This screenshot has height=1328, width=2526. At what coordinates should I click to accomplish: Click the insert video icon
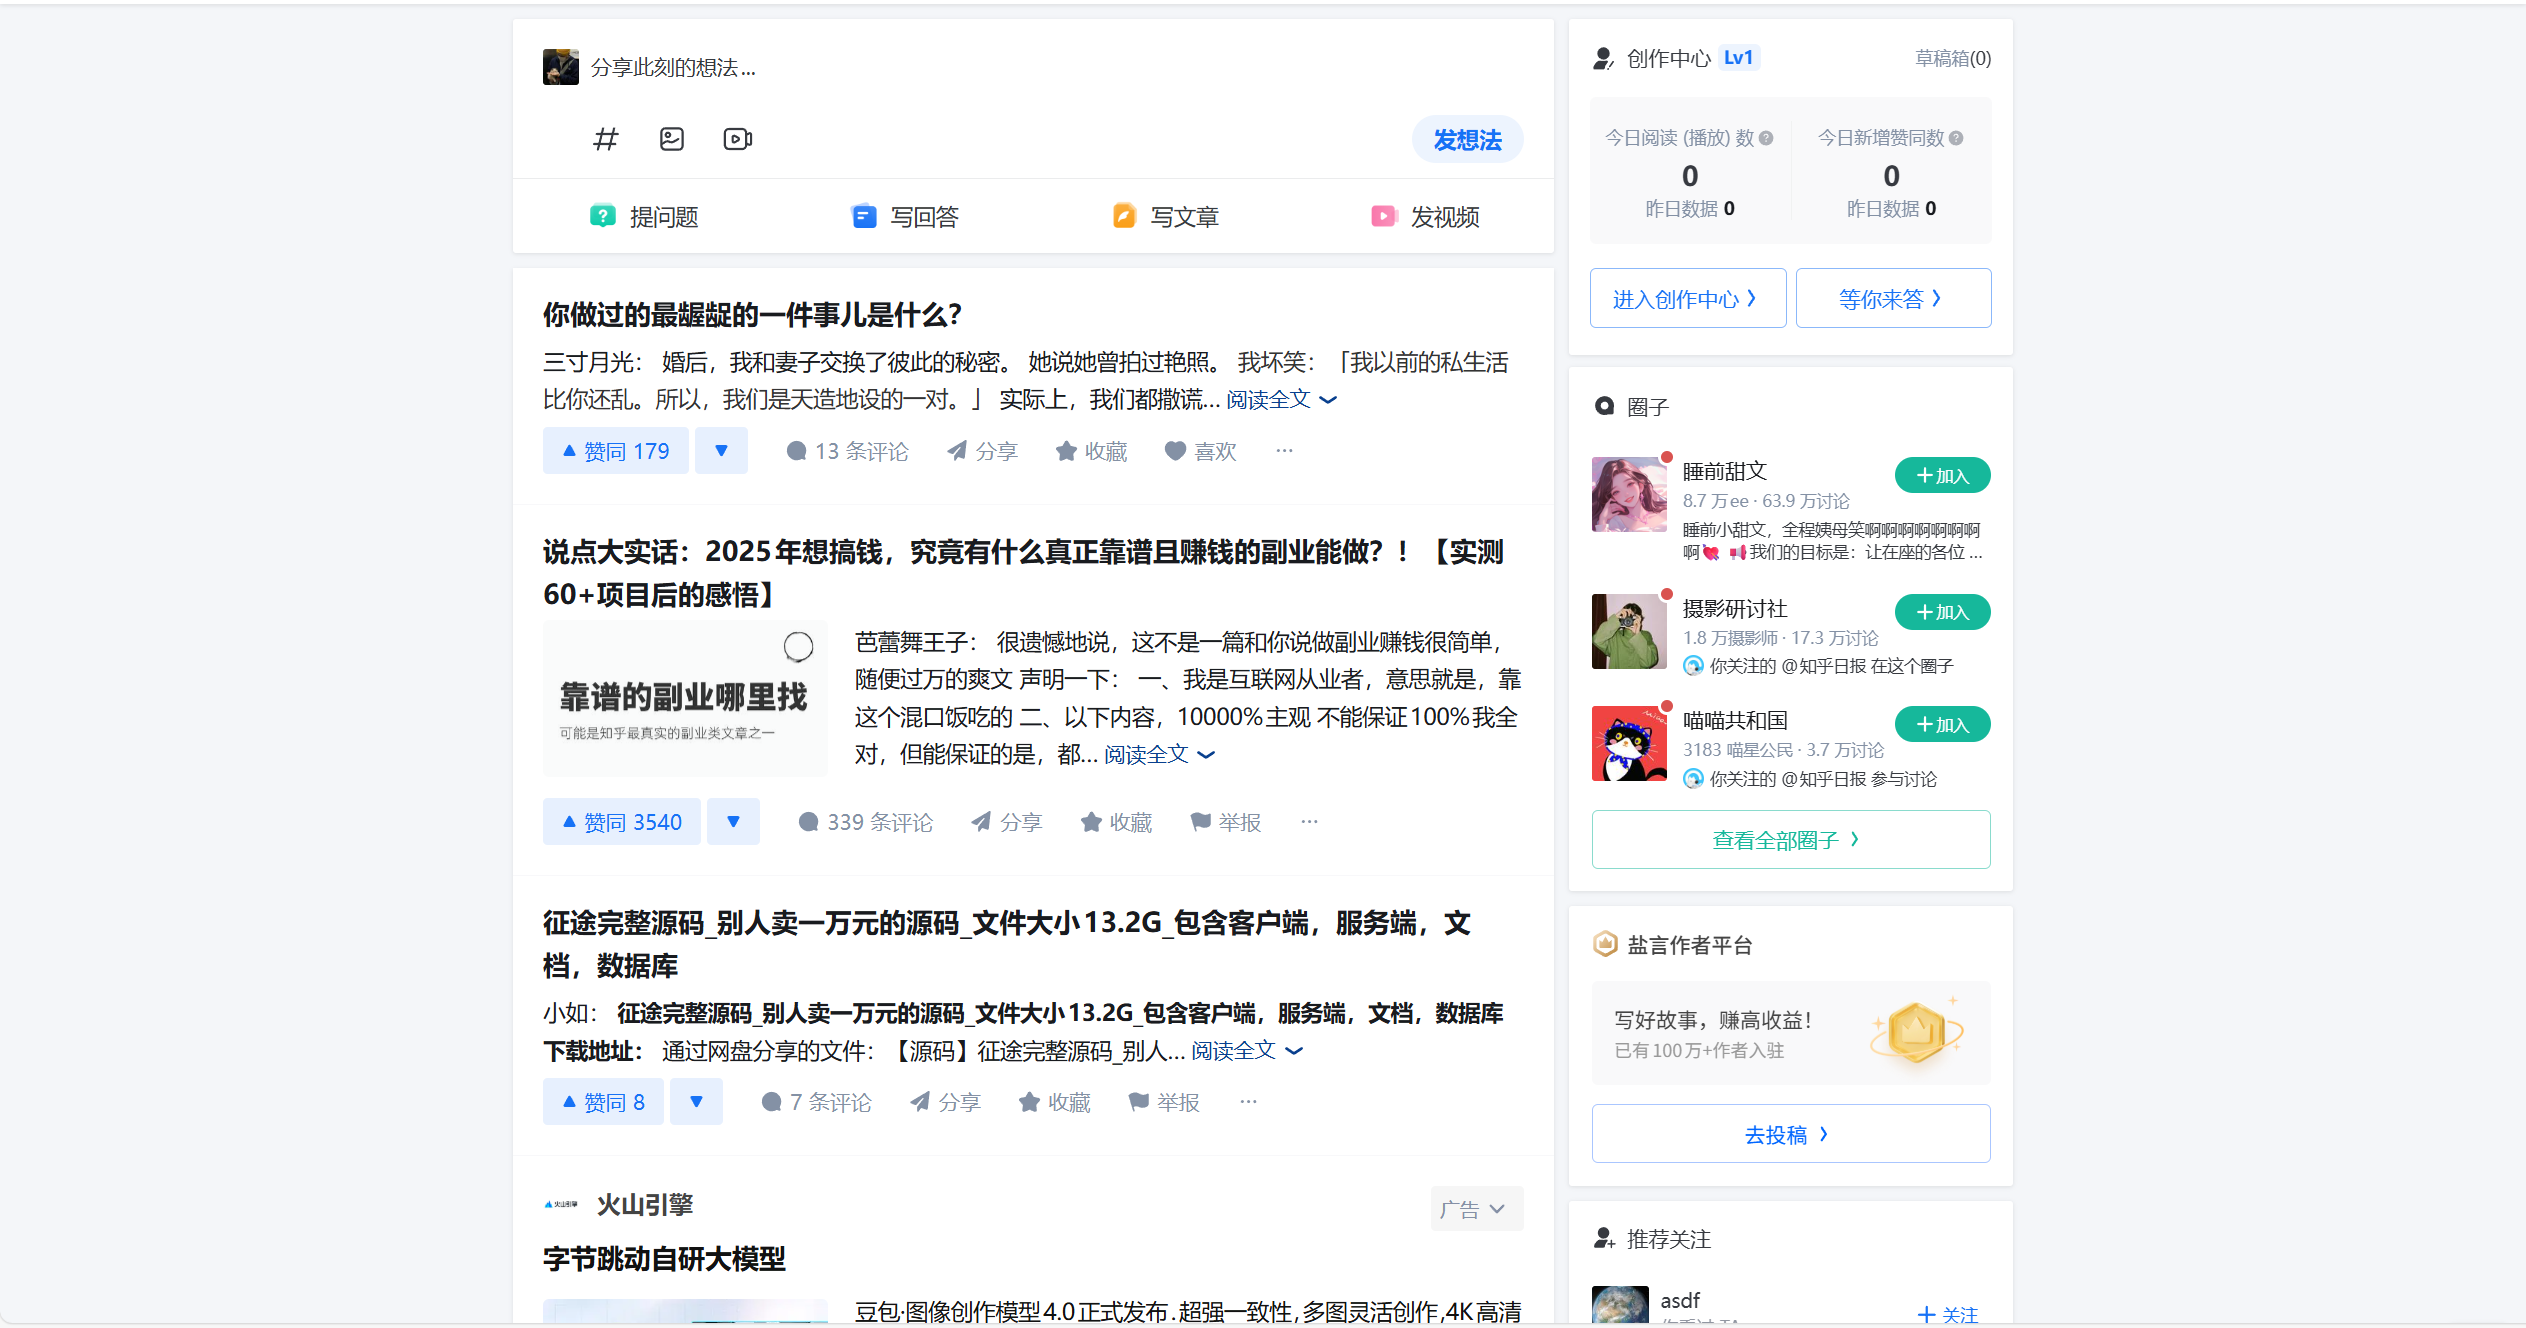[x=738, y=139]
